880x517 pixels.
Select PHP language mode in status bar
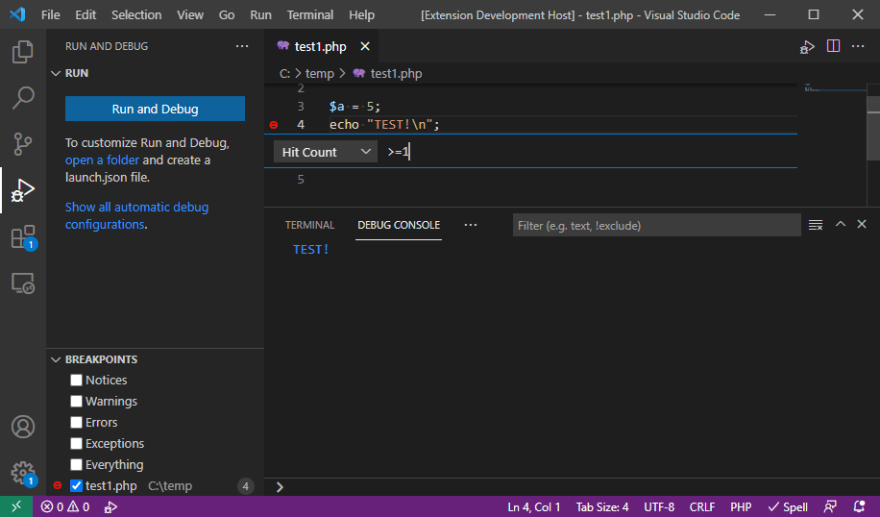pyautogui.click(x=741, y=507)
